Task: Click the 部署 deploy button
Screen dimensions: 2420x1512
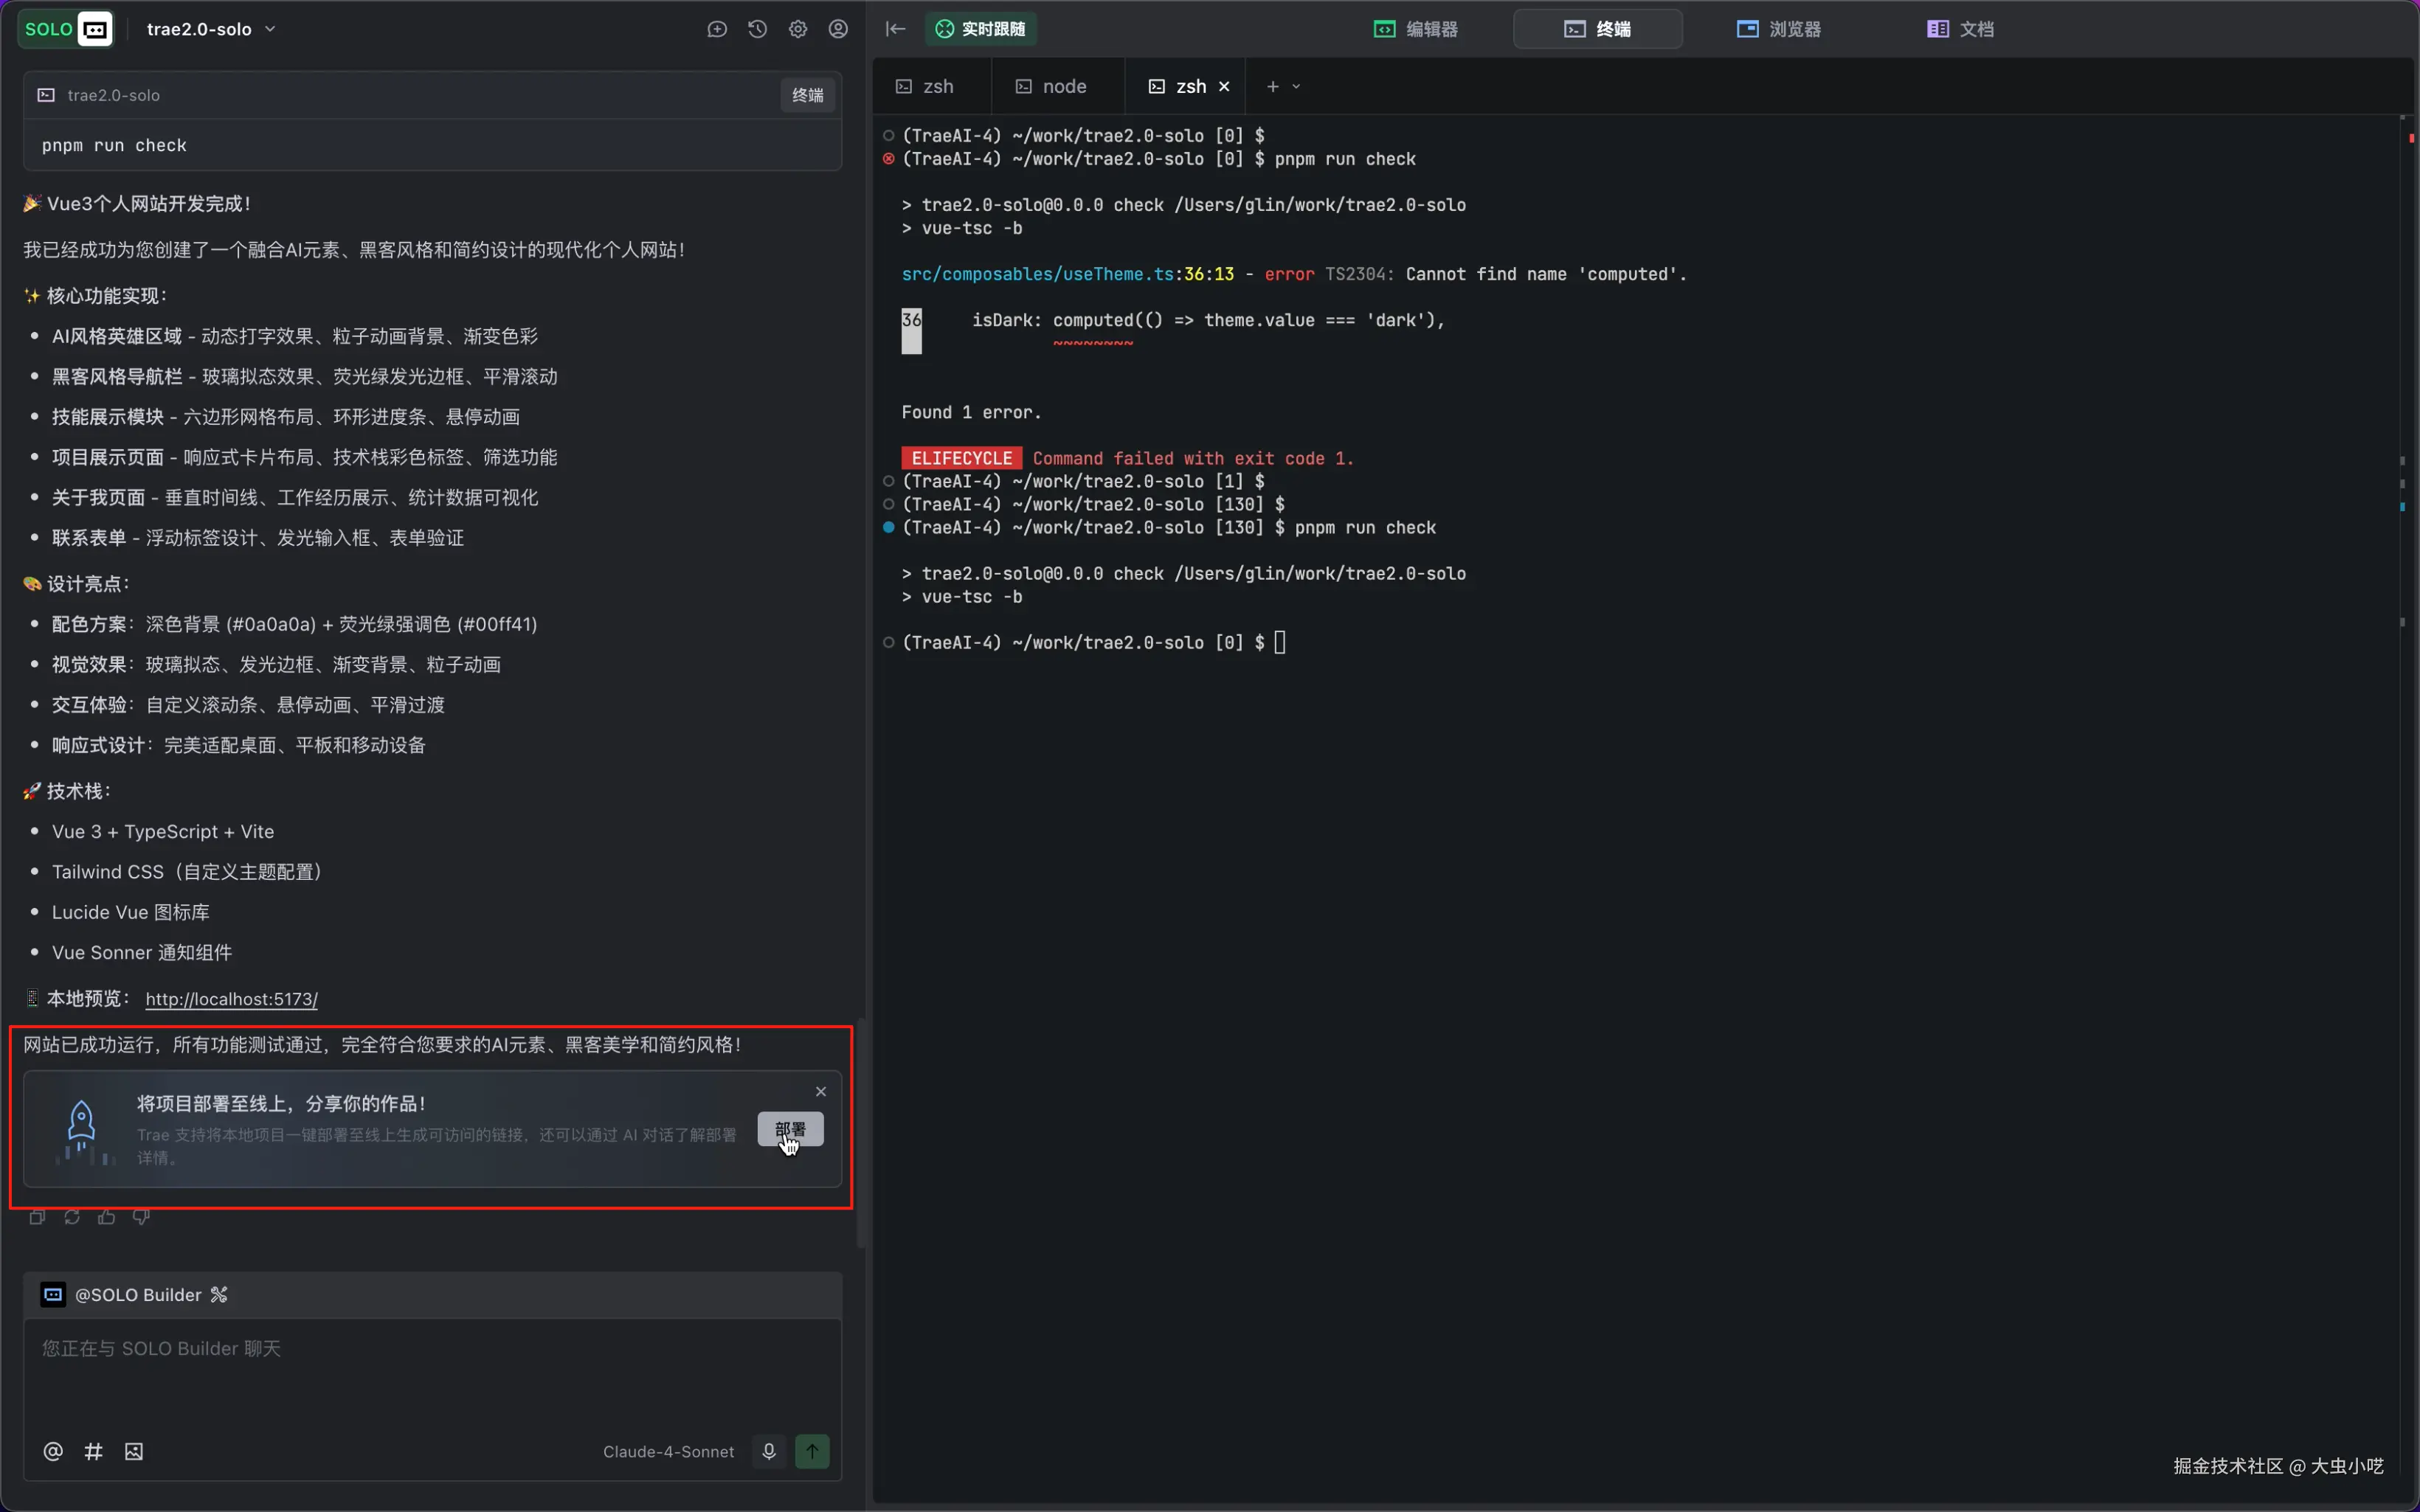Action: point(790,1129)
